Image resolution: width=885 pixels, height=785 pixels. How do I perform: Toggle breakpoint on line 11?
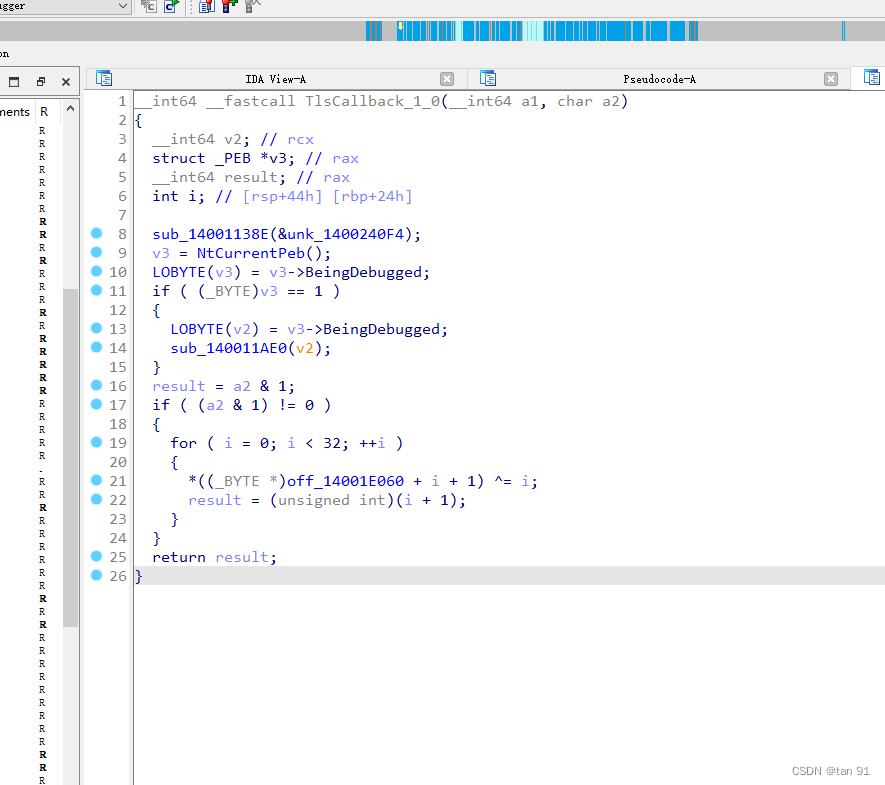[x=97, y=290]
